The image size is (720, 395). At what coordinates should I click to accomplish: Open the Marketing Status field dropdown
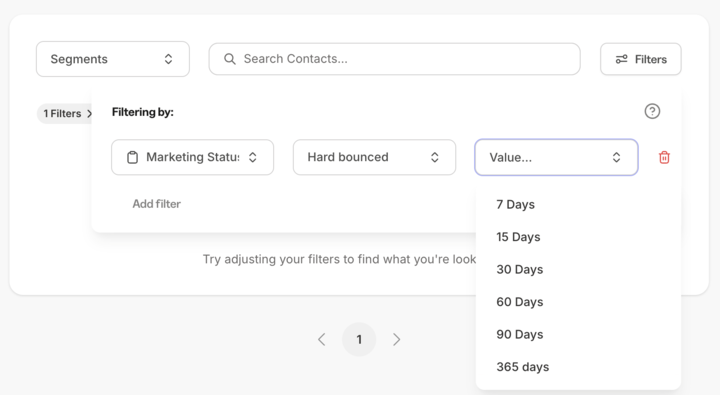pyautogui.click(x=192, y=157)
